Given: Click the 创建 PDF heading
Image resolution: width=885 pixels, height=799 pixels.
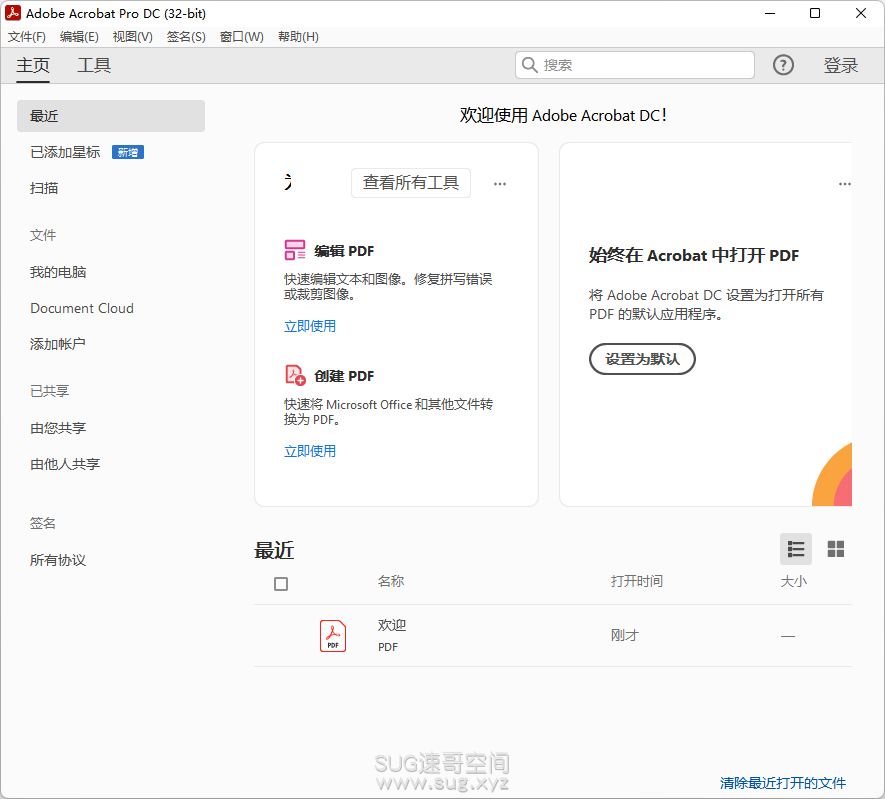Looking at the screenshot, I should tap(344, 376).
